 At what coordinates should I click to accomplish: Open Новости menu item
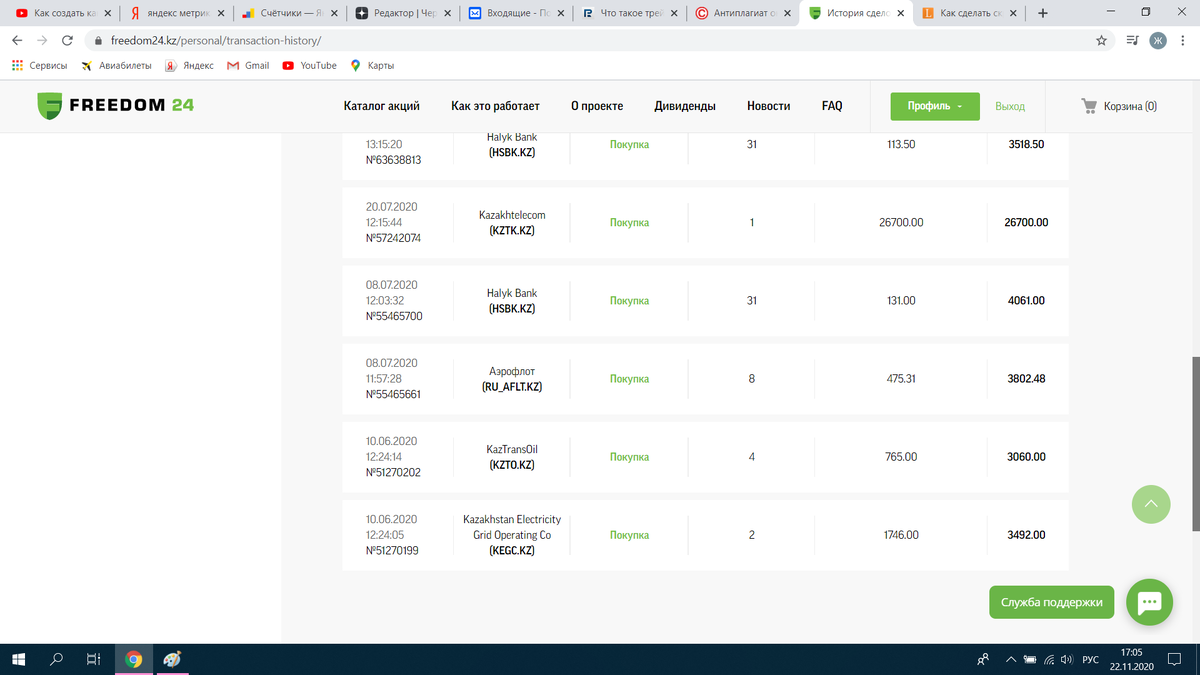pyautogui.click(x=768, y=106)
